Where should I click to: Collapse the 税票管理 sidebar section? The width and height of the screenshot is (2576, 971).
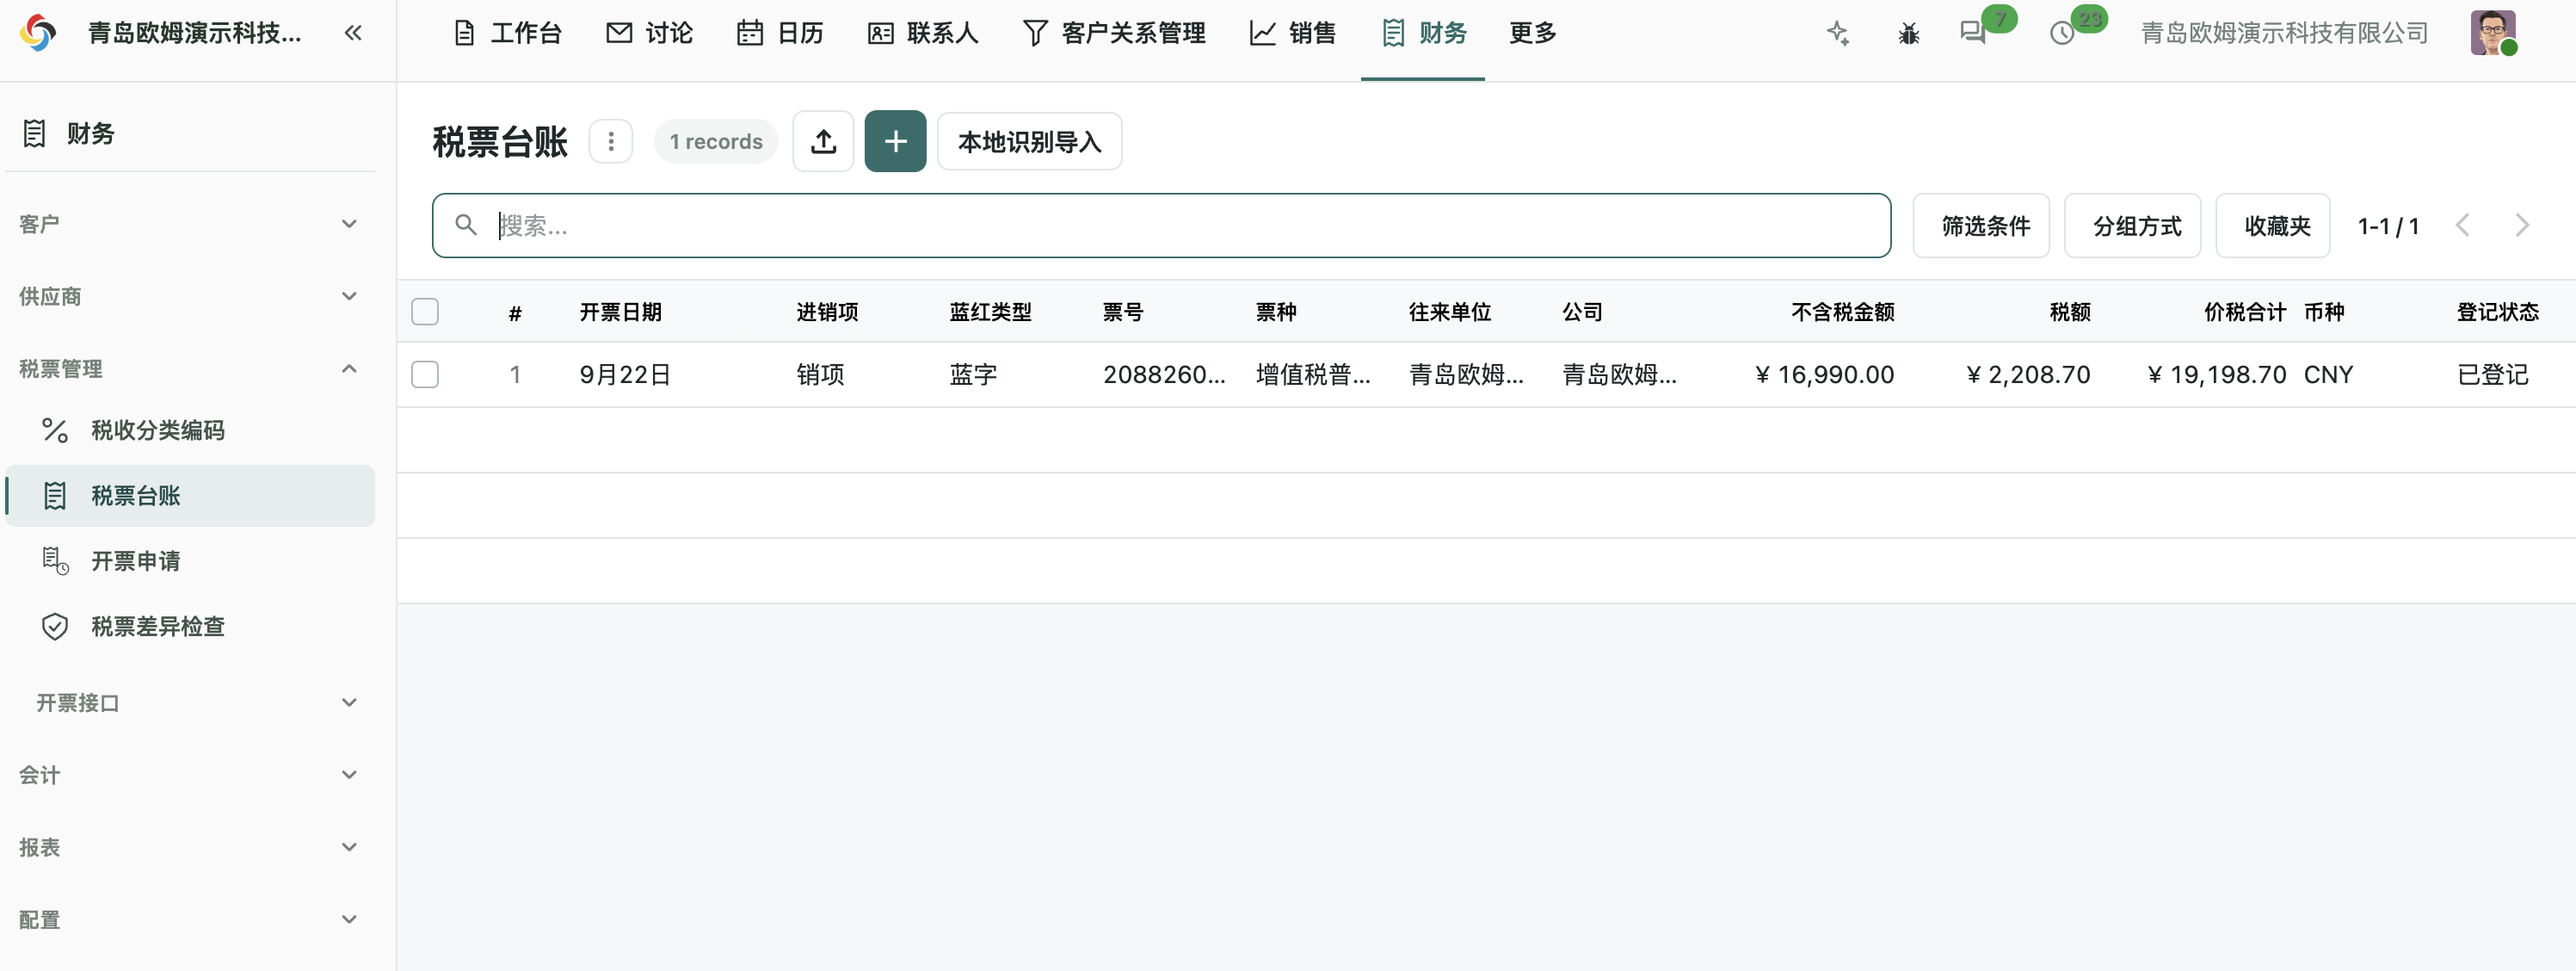pyautogui.click(x=190, y=369)
